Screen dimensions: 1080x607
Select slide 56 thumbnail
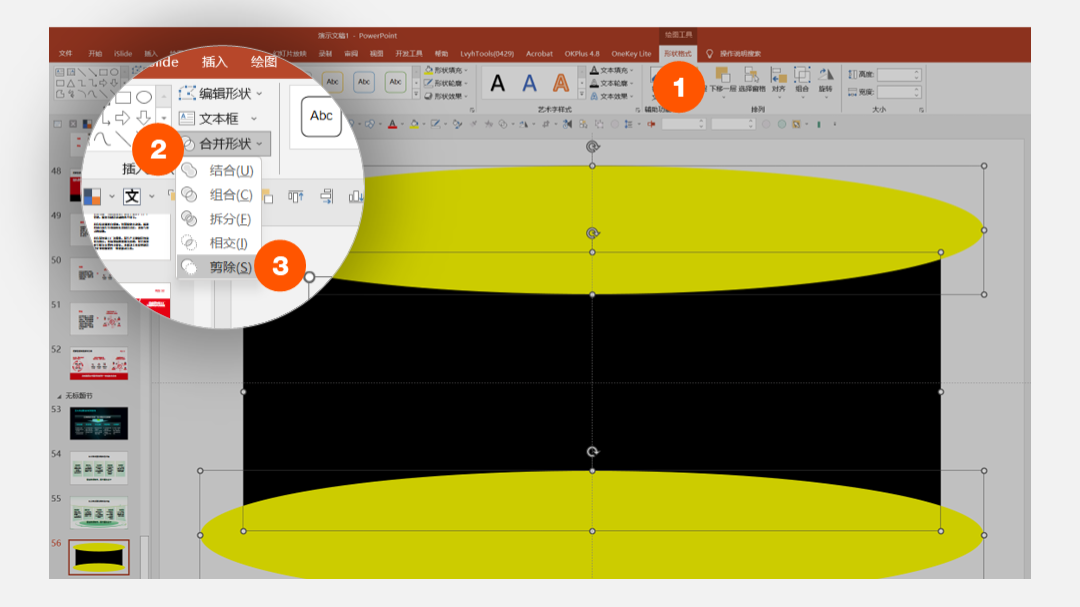[x=98, y=557]
